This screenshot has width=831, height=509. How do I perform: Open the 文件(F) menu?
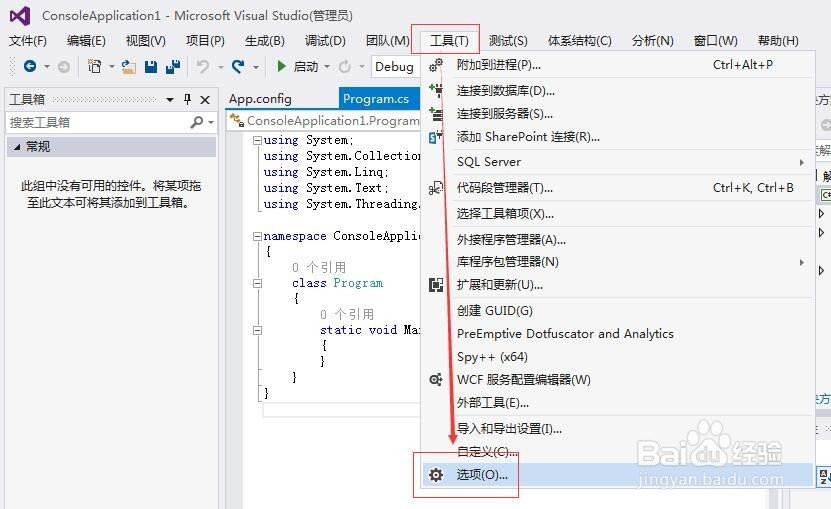[28, 41]
